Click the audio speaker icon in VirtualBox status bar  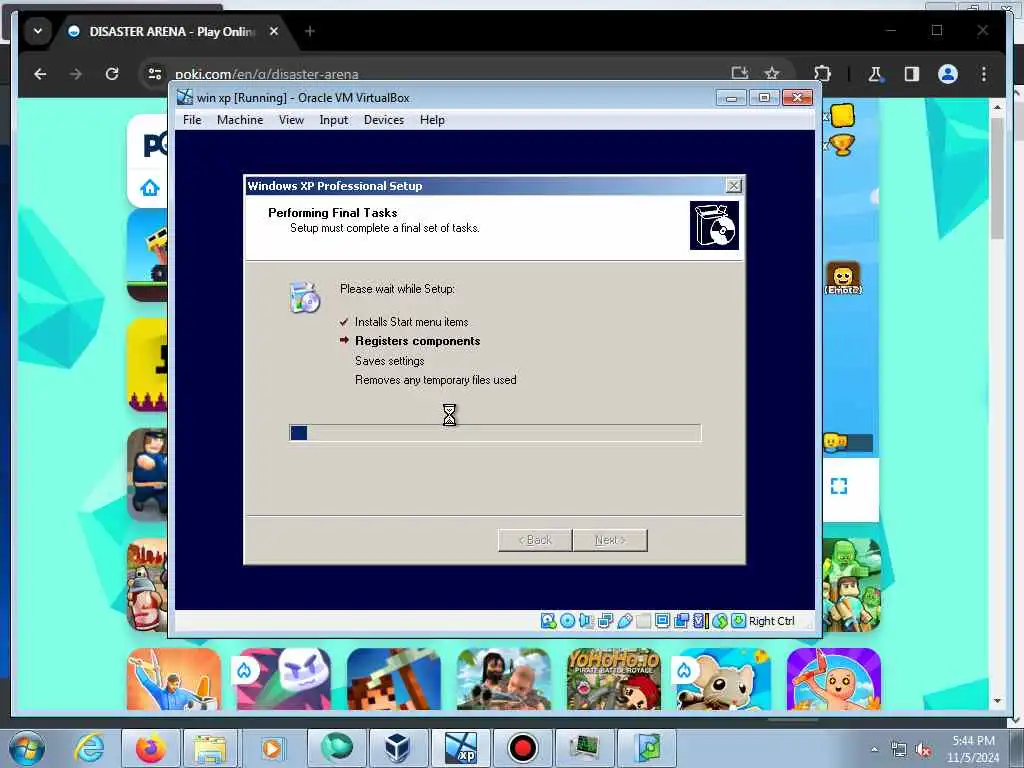click(586, 621)
